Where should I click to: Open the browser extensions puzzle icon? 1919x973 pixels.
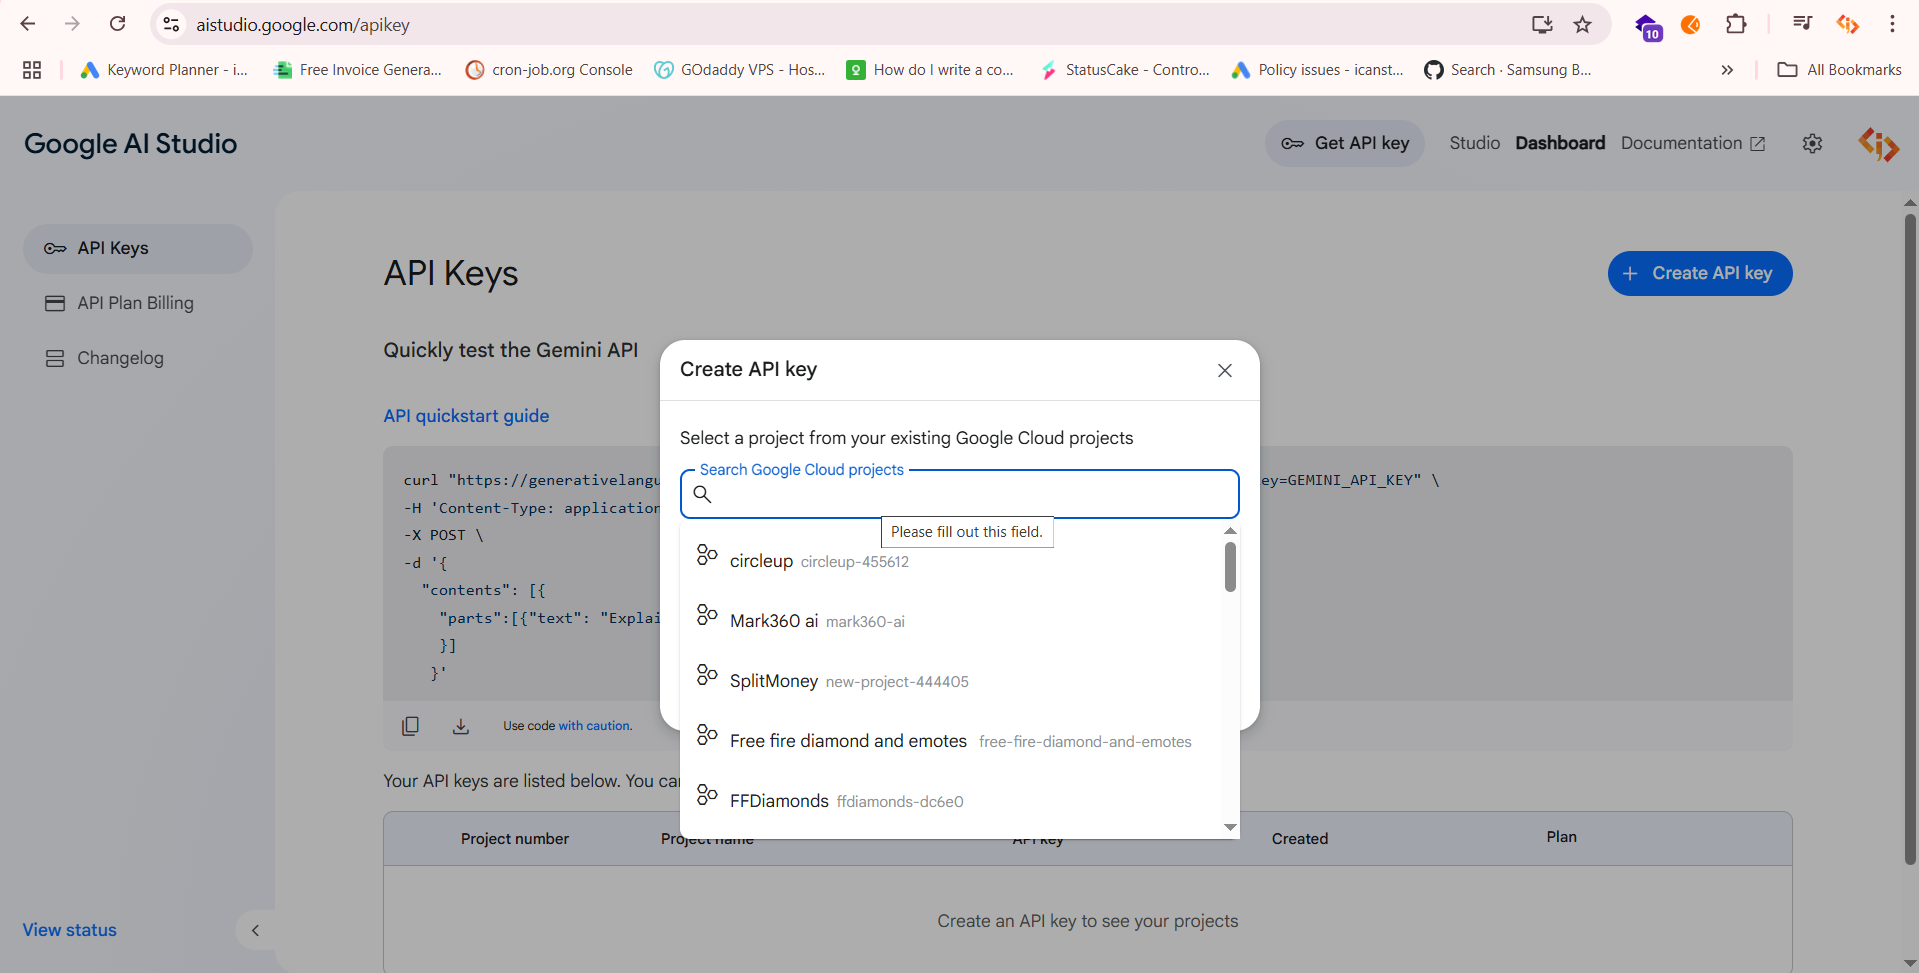coord(1736,24)
